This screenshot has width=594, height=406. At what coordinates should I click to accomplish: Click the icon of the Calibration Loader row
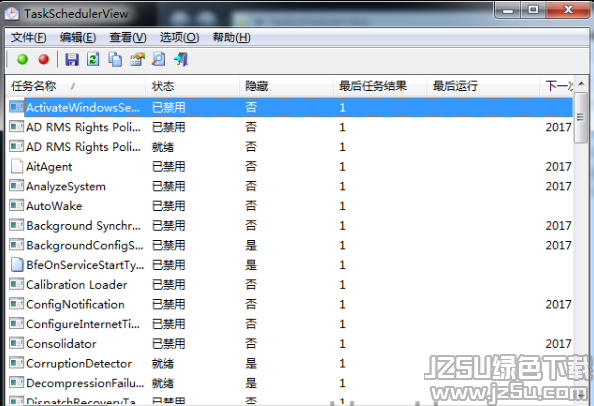(17, 284)
